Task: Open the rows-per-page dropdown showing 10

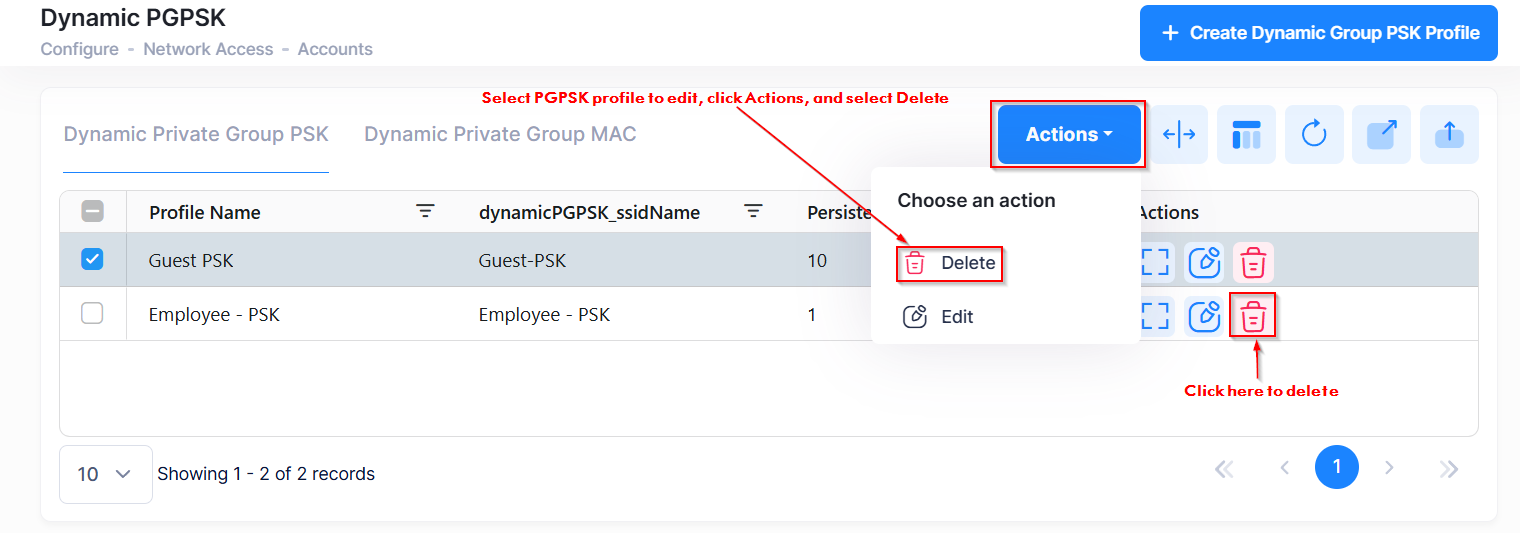Action: tap(105, 474)
